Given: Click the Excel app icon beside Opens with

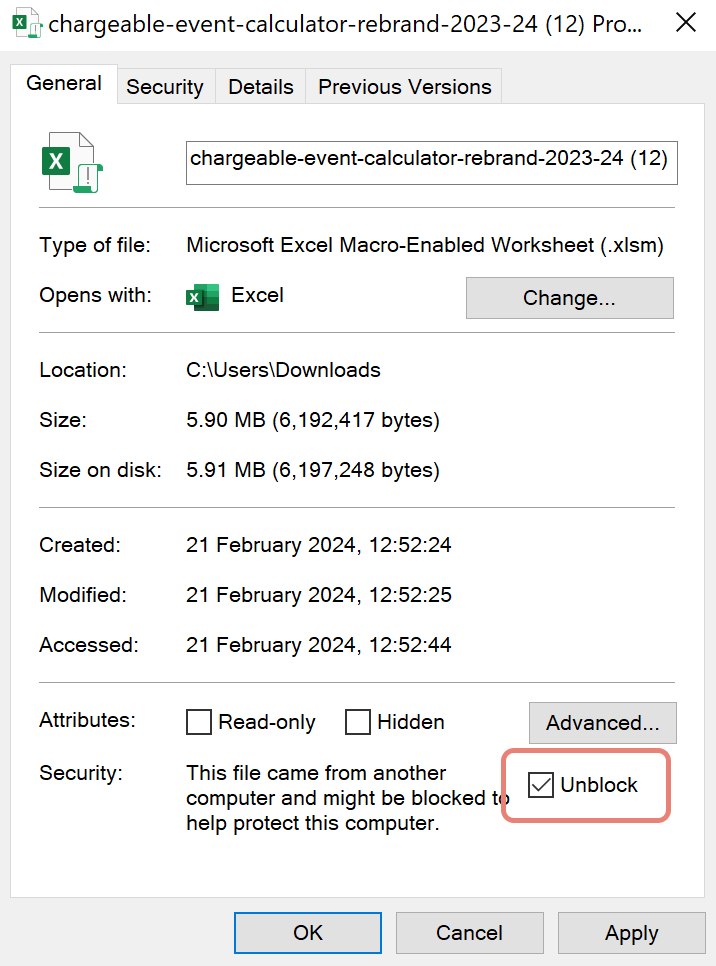Looking at the screenshot, I should 203,297.
